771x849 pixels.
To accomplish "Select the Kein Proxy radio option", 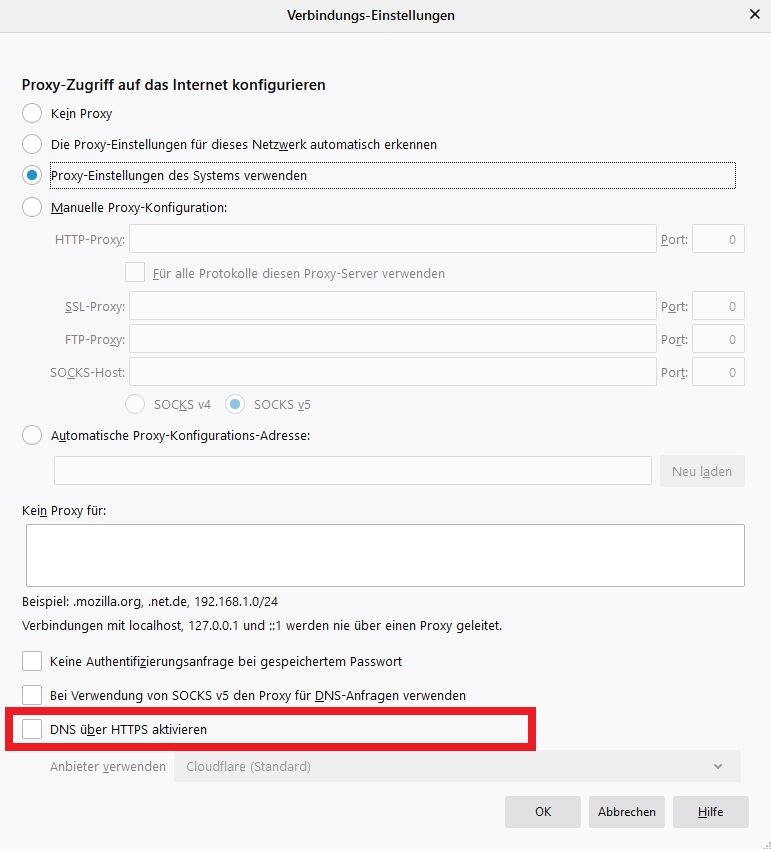I will point(32,113).
